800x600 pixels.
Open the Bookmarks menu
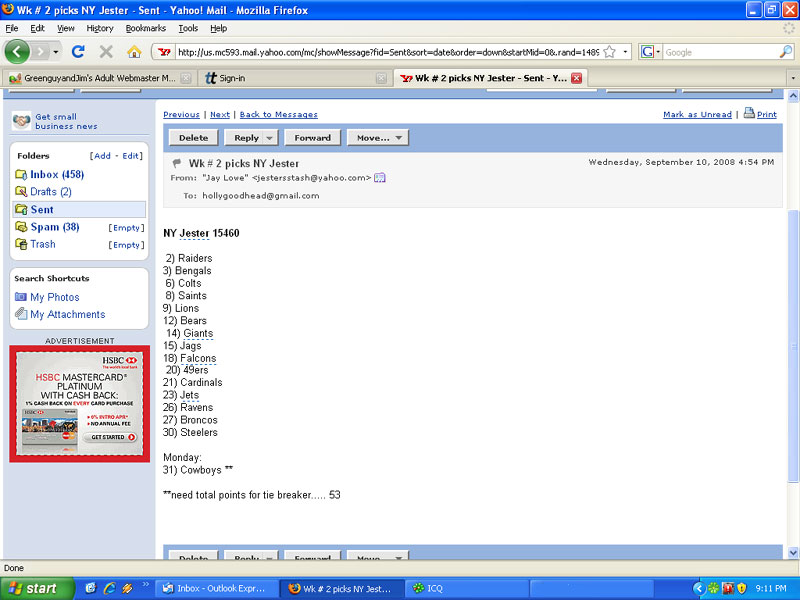click(x=145, y=28)
